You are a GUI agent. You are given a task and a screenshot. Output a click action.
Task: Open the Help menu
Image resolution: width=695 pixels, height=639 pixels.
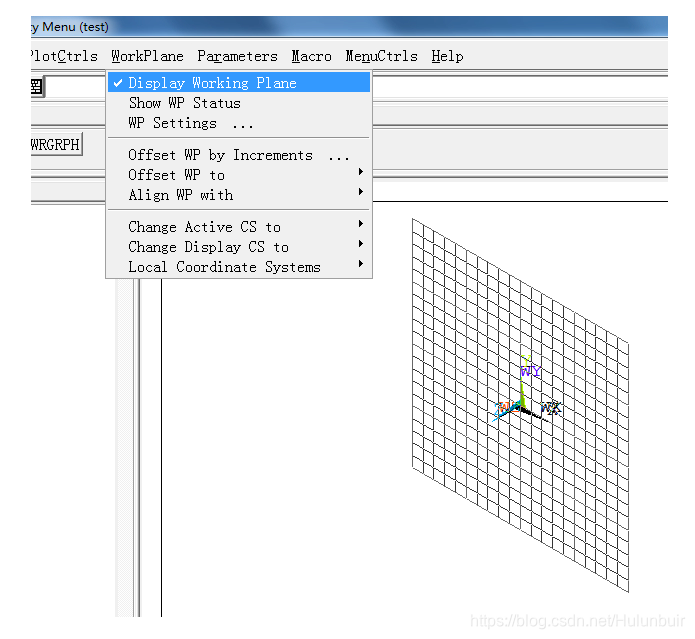pyautogui.click(x=447, y=56)
